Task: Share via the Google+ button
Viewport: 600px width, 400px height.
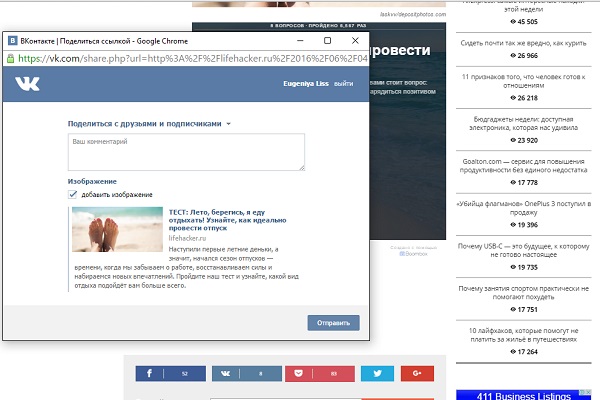Action: pyautogui.click(x=417, y=374)
